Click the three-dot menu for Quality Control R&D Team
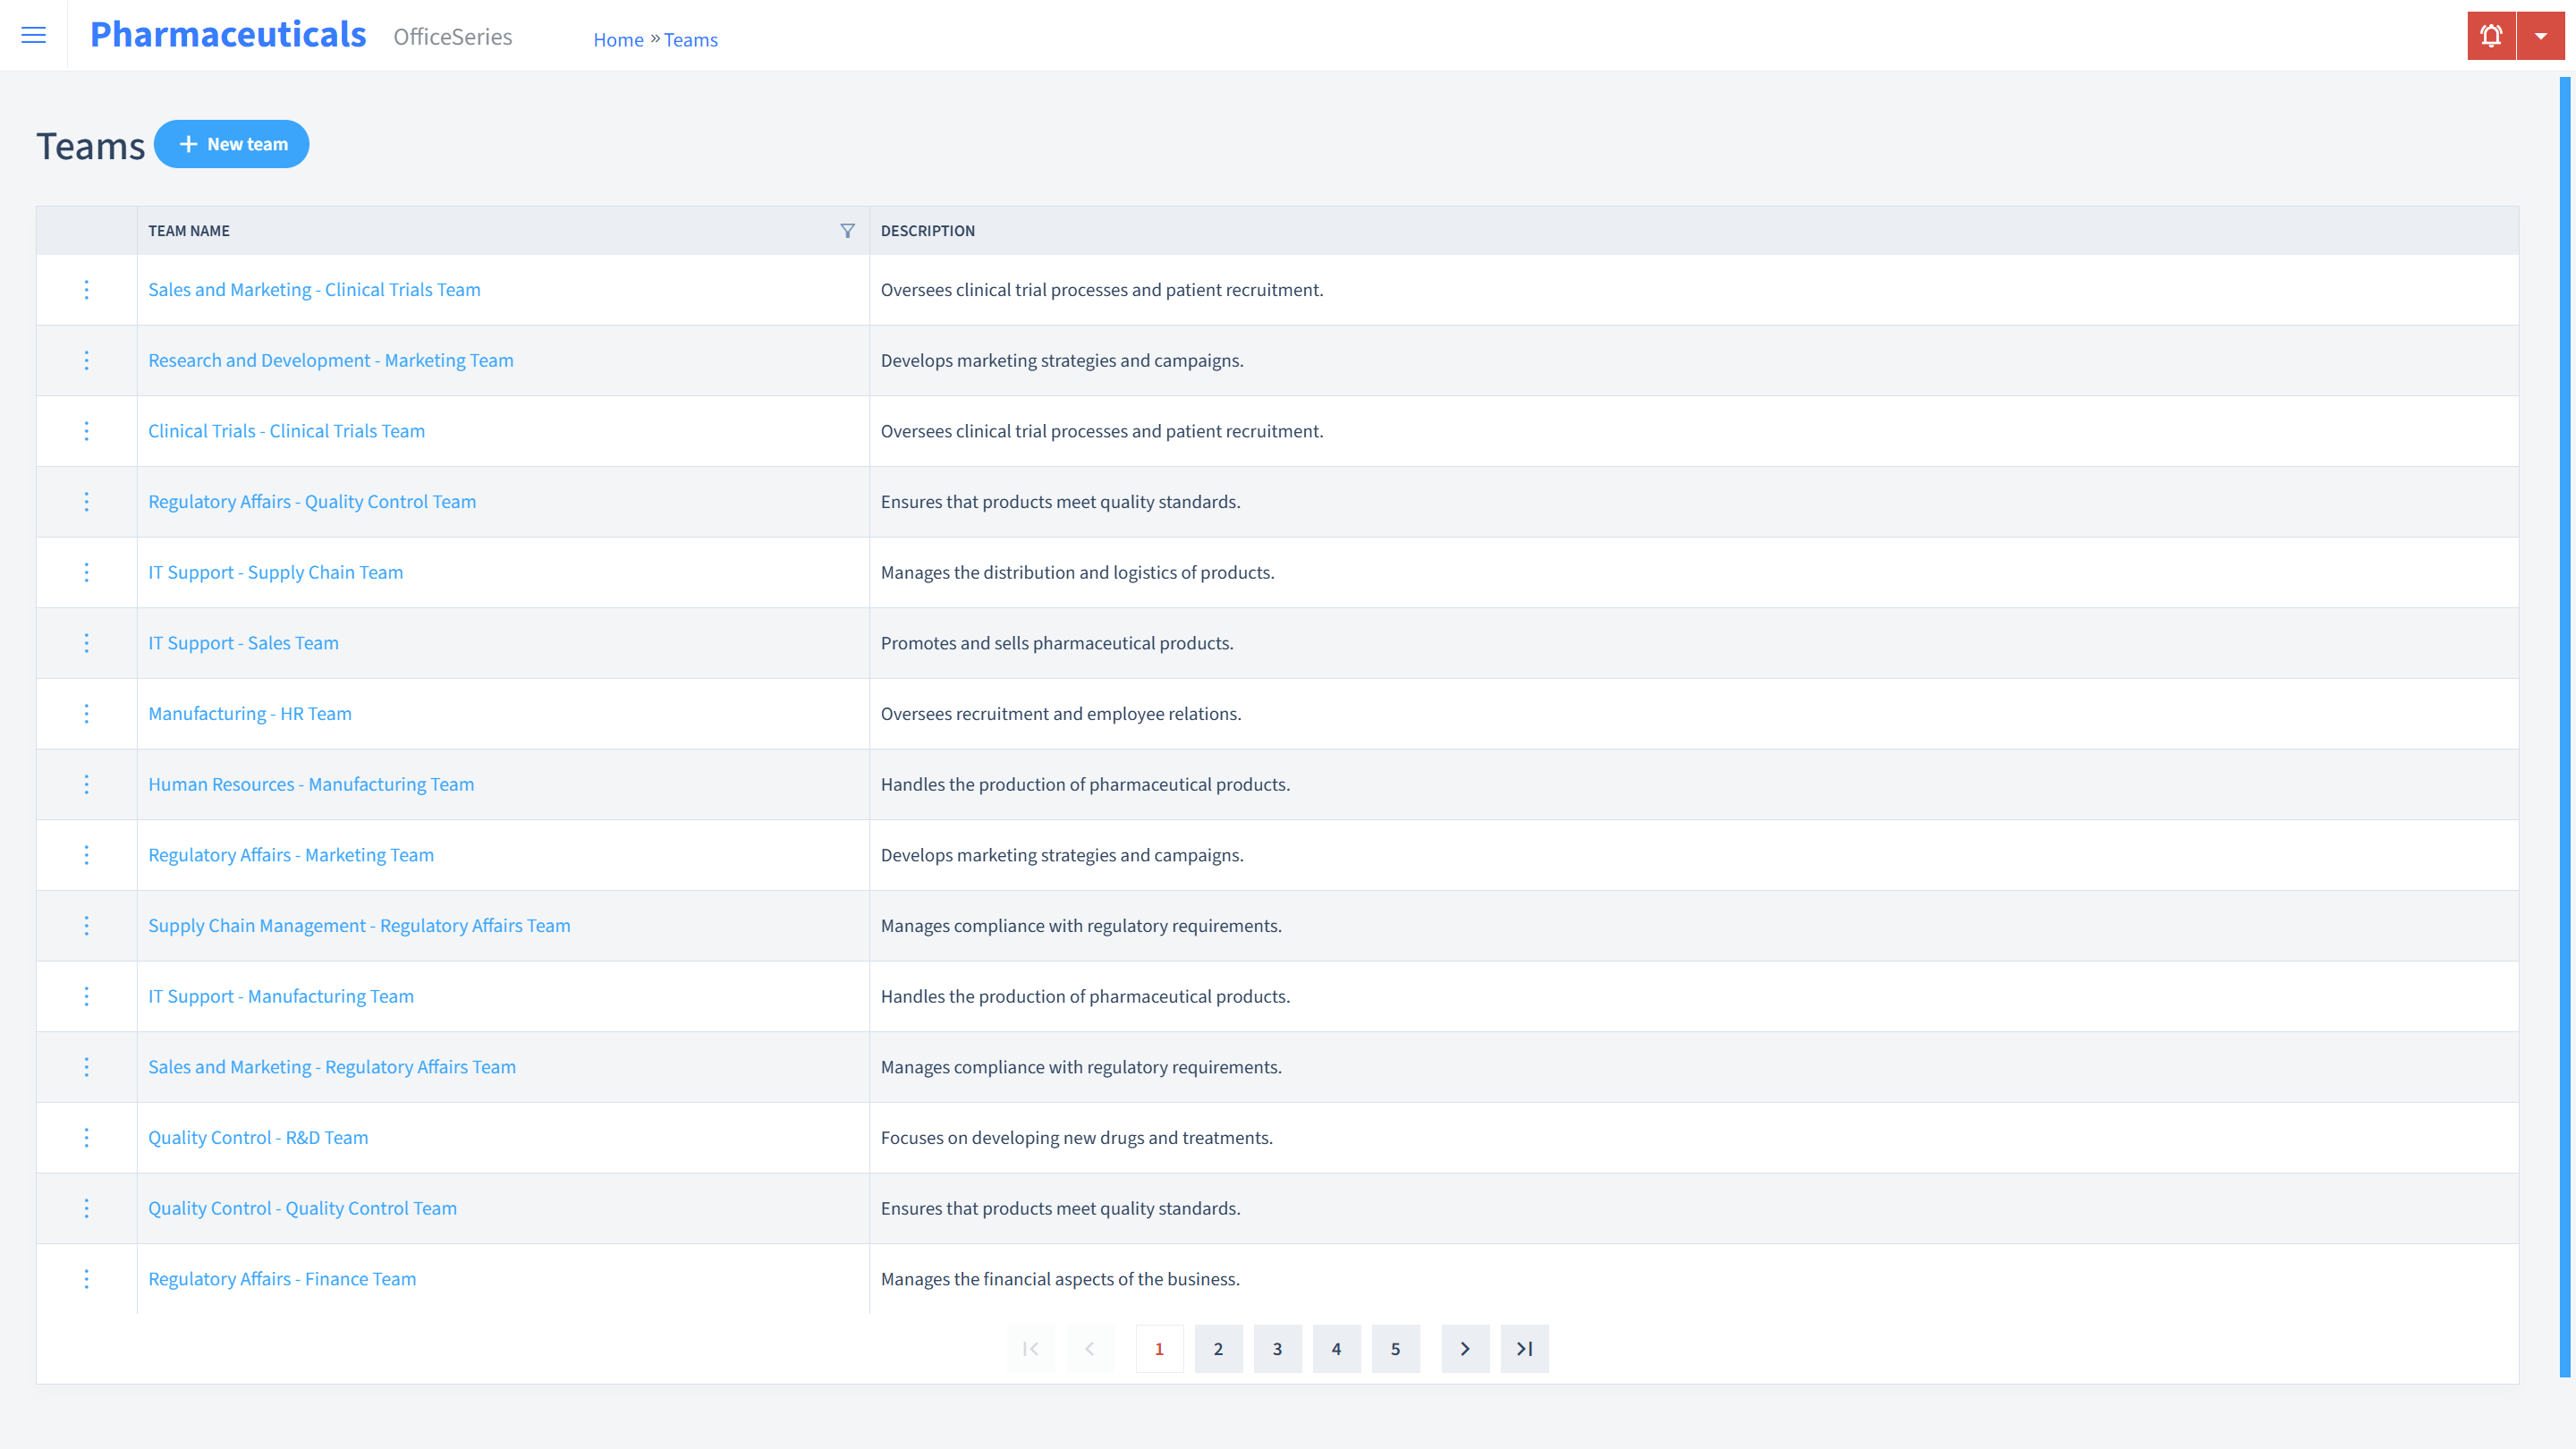This screenshot has height=1449, width=2576. [x=87, y=1138]
